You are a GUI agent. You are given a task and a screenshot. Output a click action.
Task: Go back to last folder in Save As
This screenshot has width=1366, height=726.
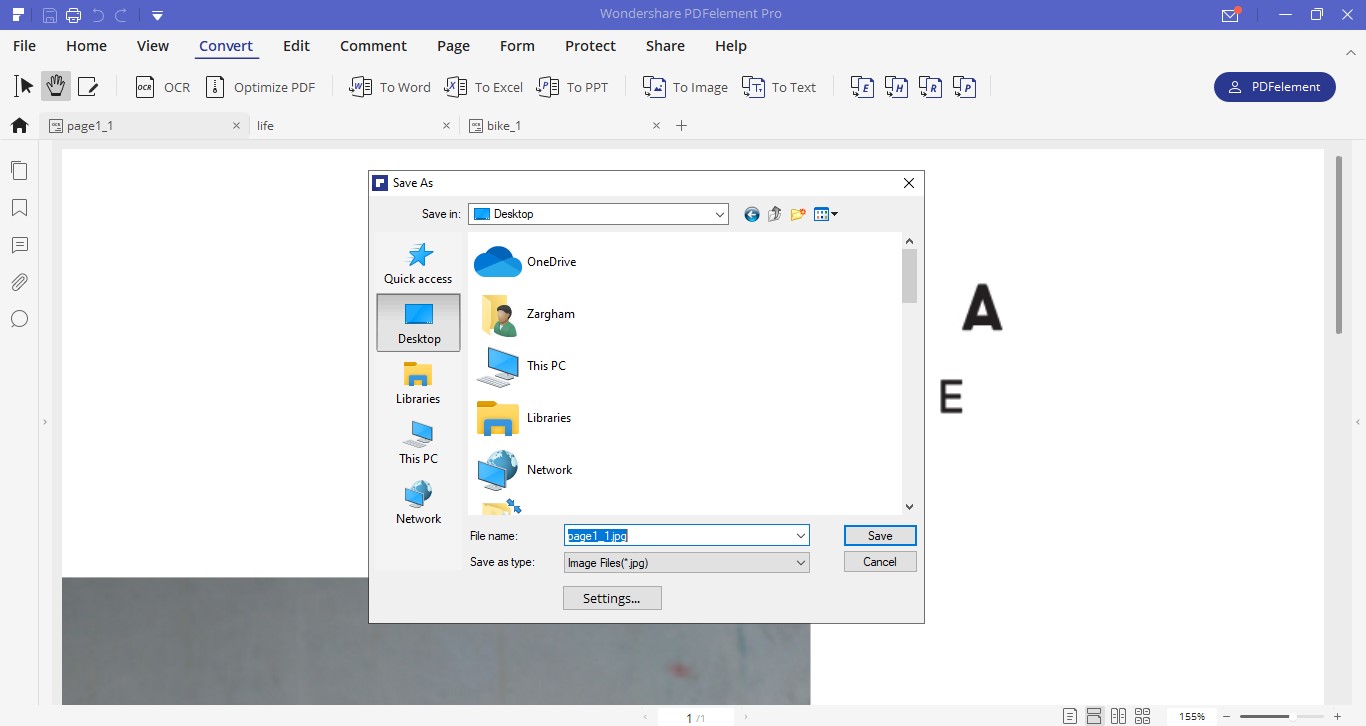coord(752,214)
